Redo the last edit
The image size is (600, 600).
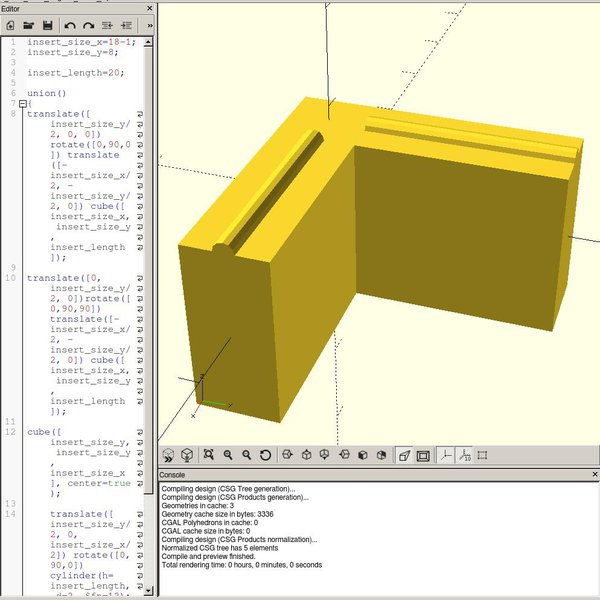pos(89,25)
